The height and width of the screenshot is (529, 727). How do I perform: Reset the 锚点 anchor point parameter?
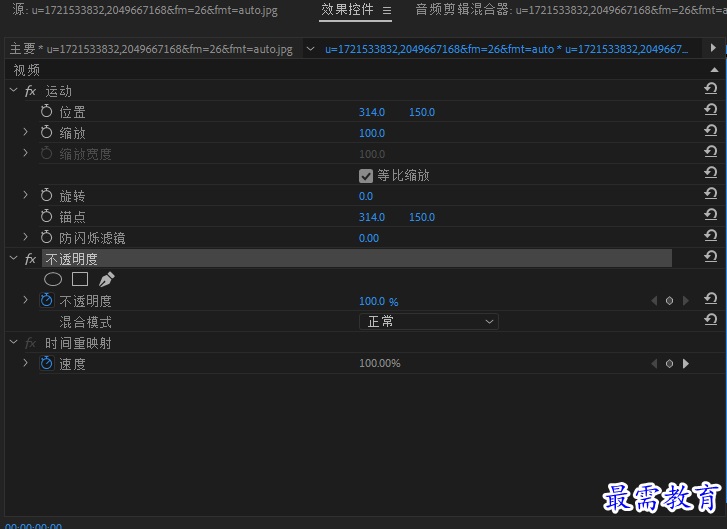(x=710, y=214)
